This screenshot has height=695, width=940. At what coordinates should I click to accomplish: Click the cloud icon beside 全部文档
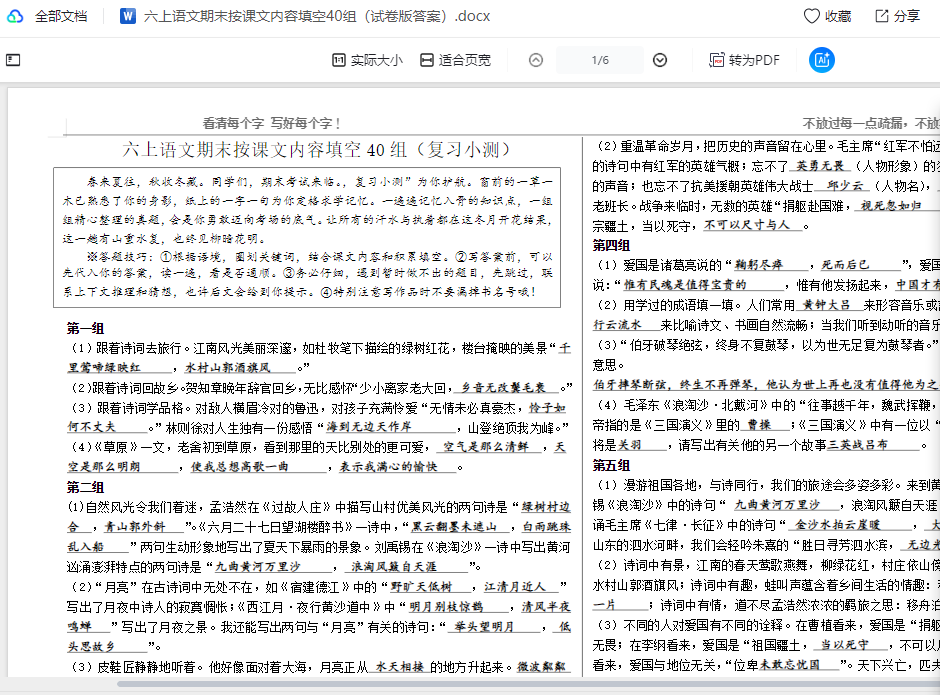(x=13, y=16)
